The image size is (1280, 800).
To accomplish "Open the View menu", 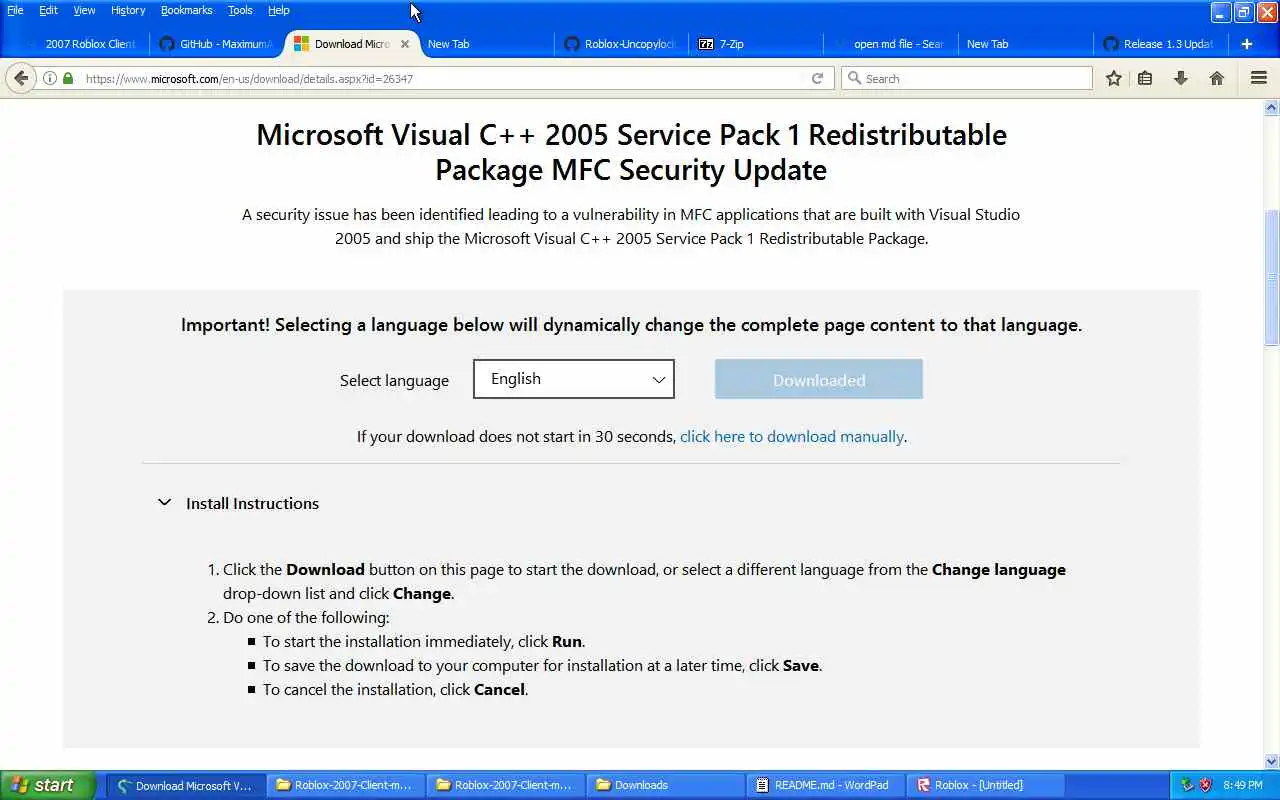I will point(84,10).
